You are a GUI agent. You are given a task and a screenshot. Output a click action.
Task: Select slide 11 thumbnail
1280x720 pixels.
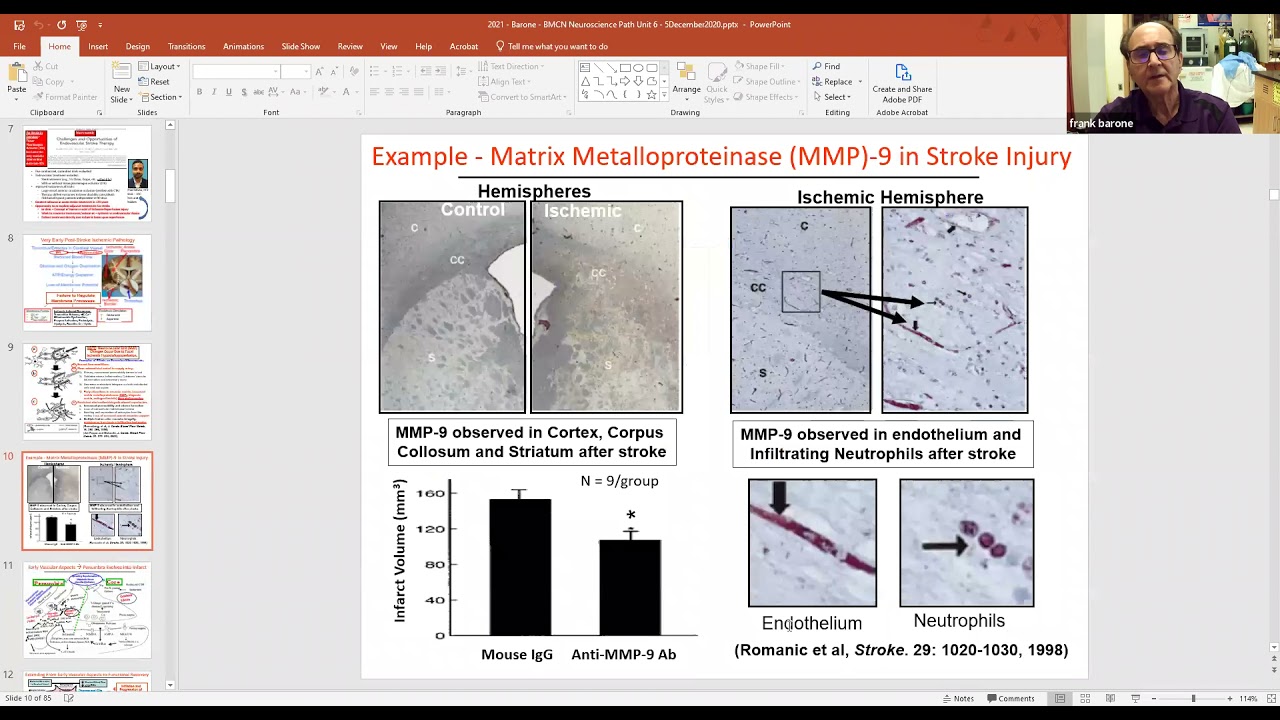[88, 610]
